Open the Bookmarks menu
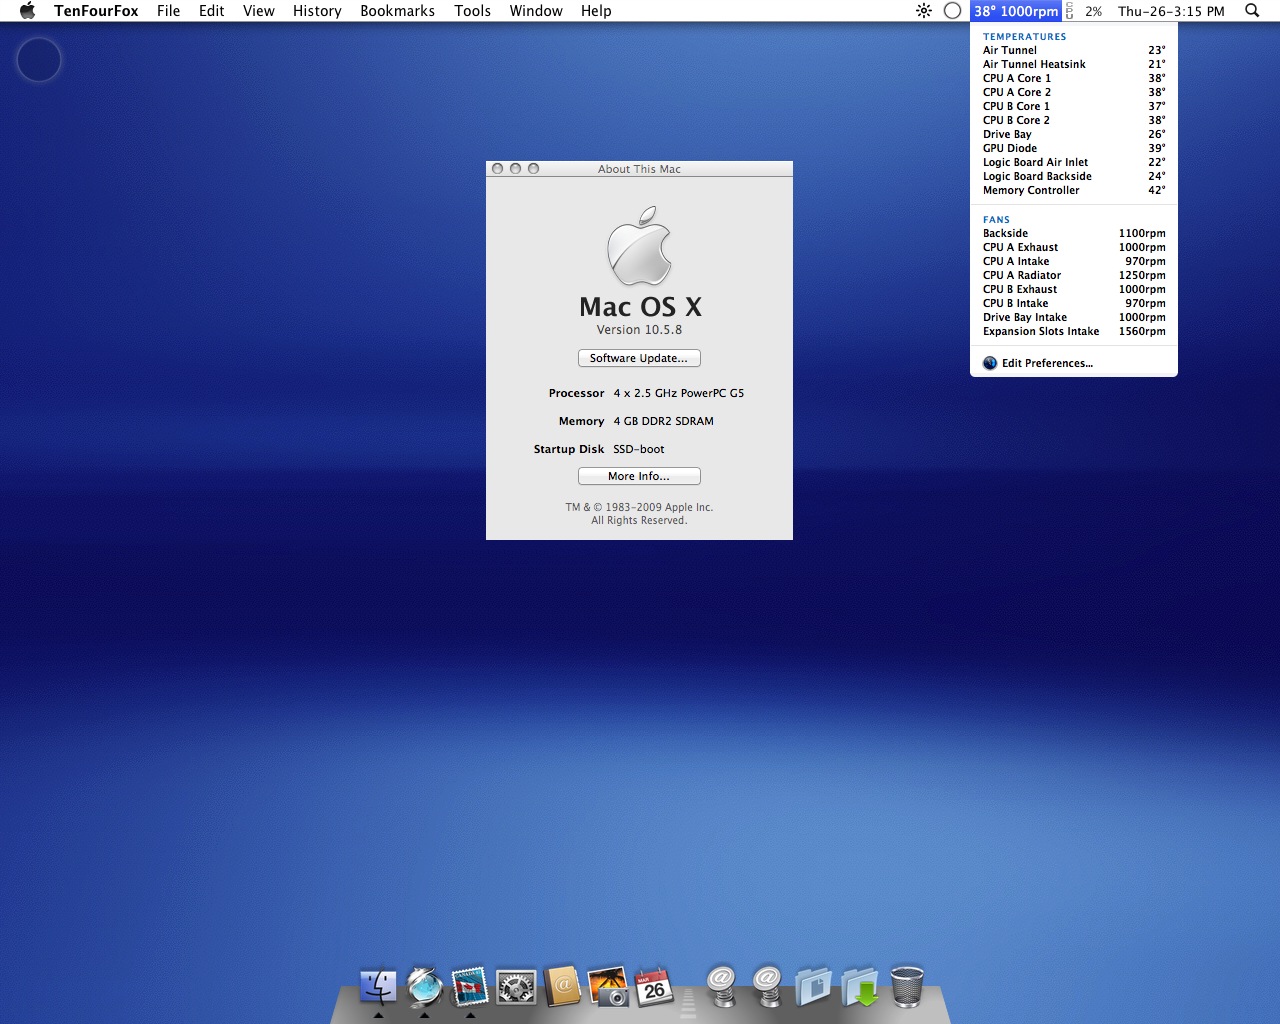Image resolution: width=1280 pixels, height=1024 pixels. [397, 11]
